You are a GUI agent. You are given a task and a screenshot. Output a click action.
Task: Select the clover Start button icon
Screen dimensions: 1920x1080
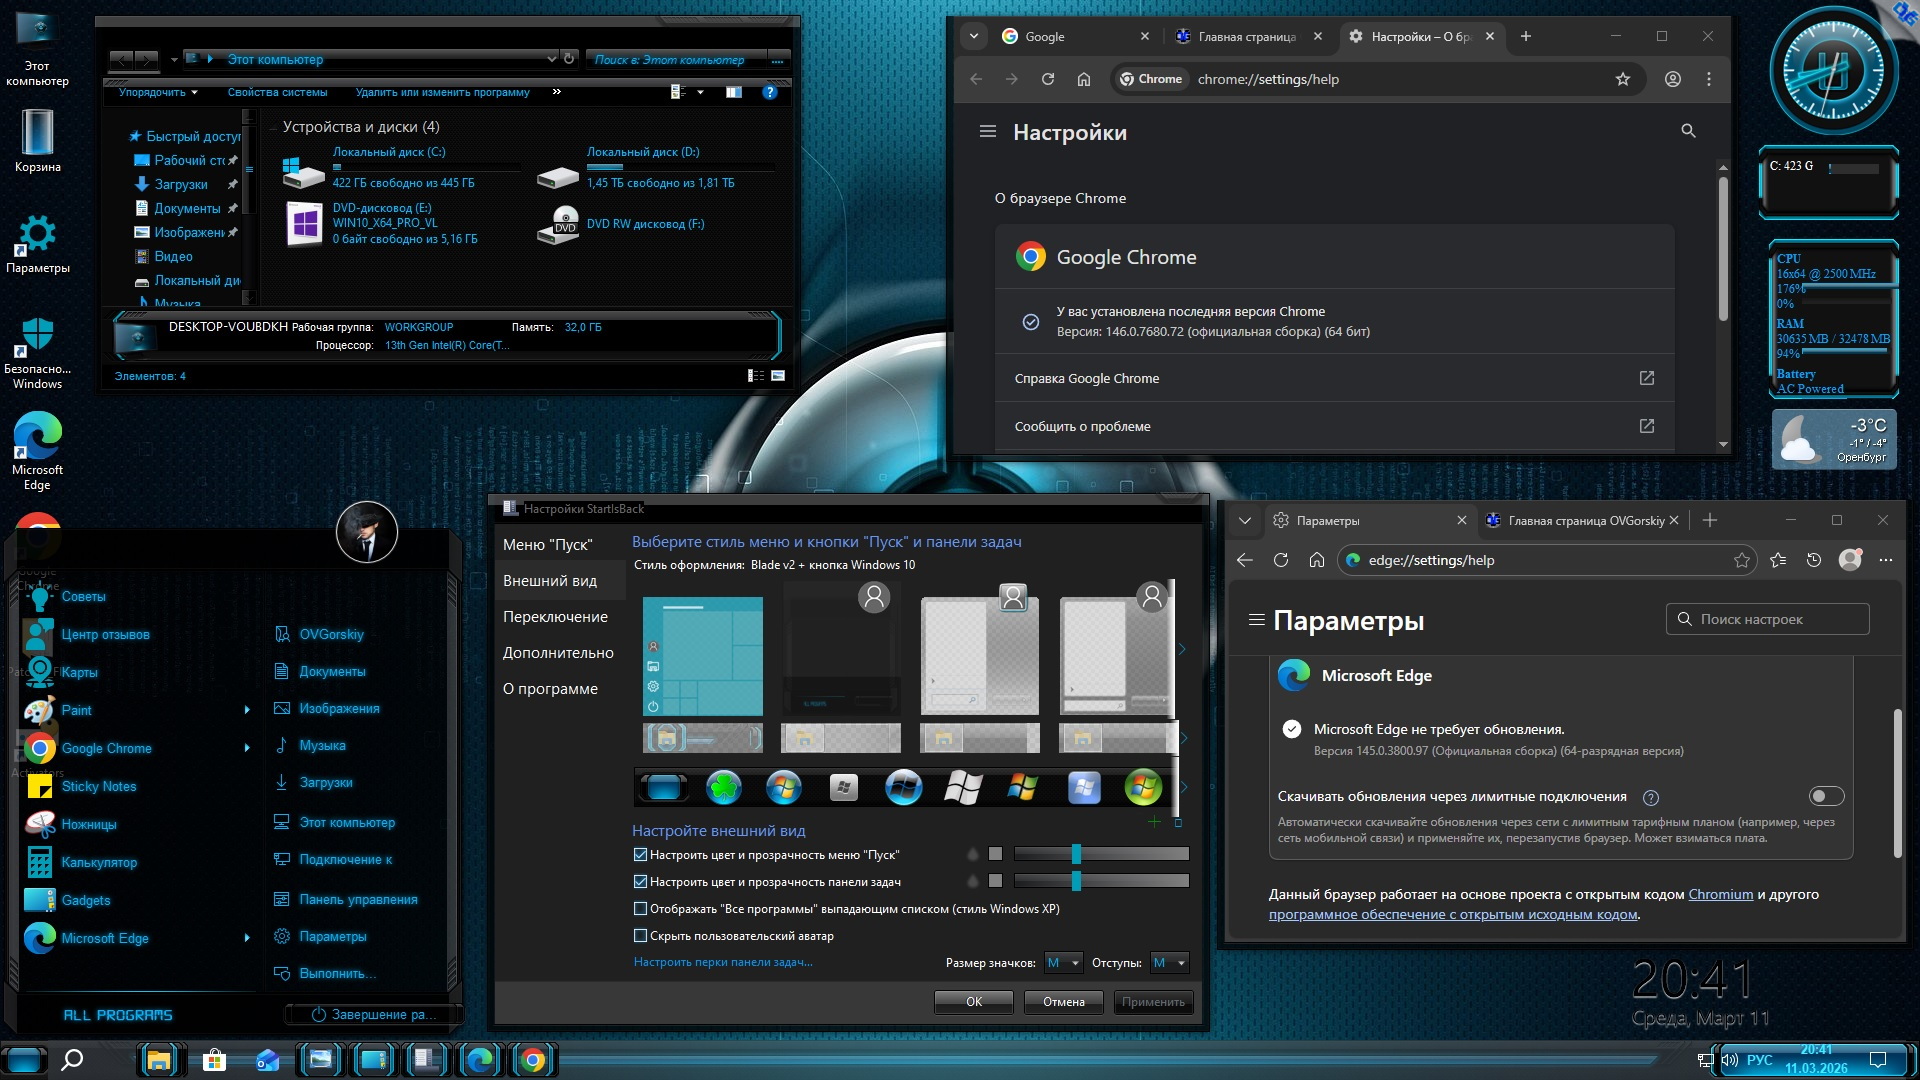tap(724, 788)
